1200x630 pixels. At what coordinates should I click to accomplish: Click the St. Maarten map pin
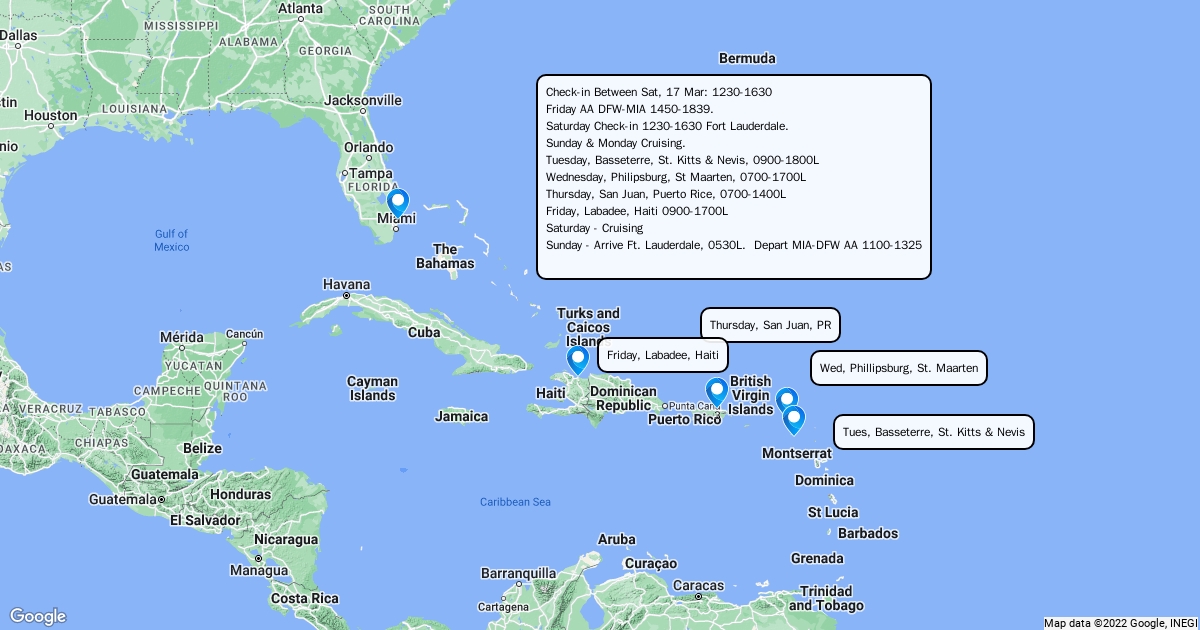click(x=787, y=402)
